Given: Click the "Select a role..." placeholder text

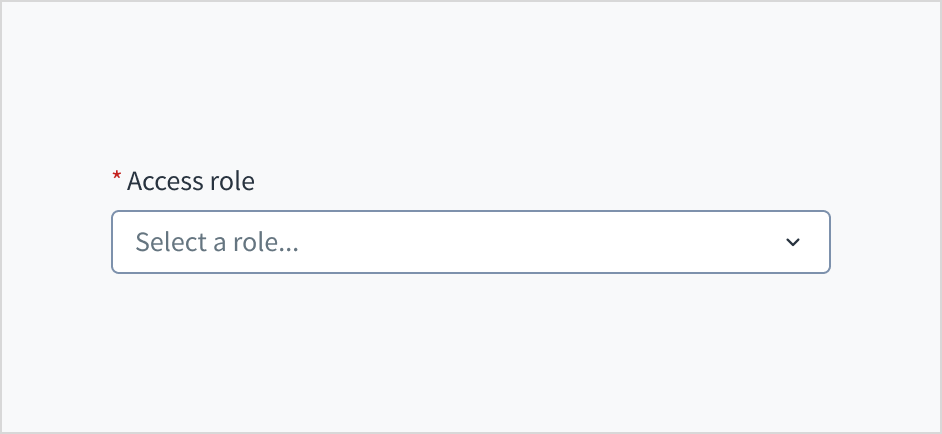Looking at the screenshot, I should (x=217, y=242).
